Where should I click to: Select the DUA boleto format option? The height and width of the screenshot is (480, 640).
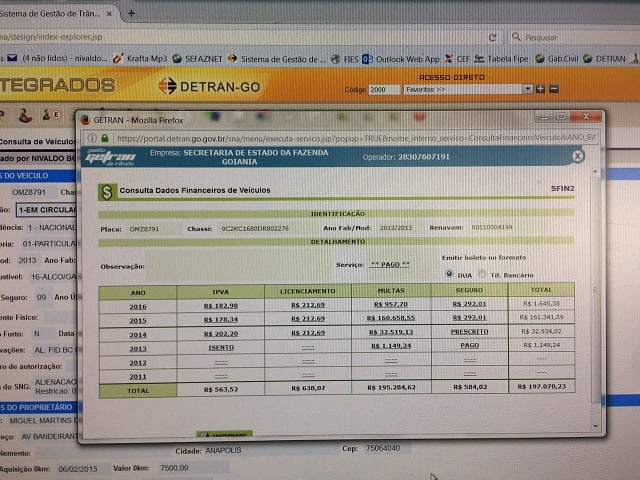click(x=449, y=273)
